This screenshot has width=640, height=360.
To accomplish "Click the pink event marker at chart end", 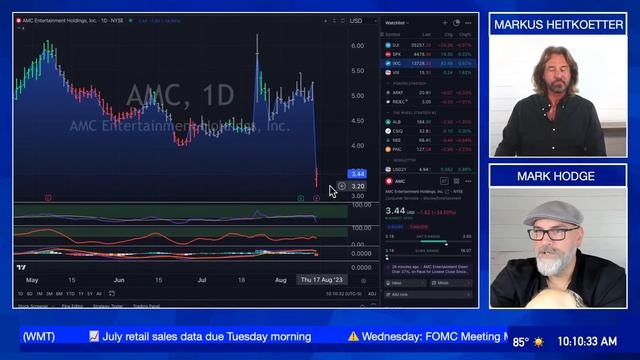I will pyautogui.click(x=316, y=198).
